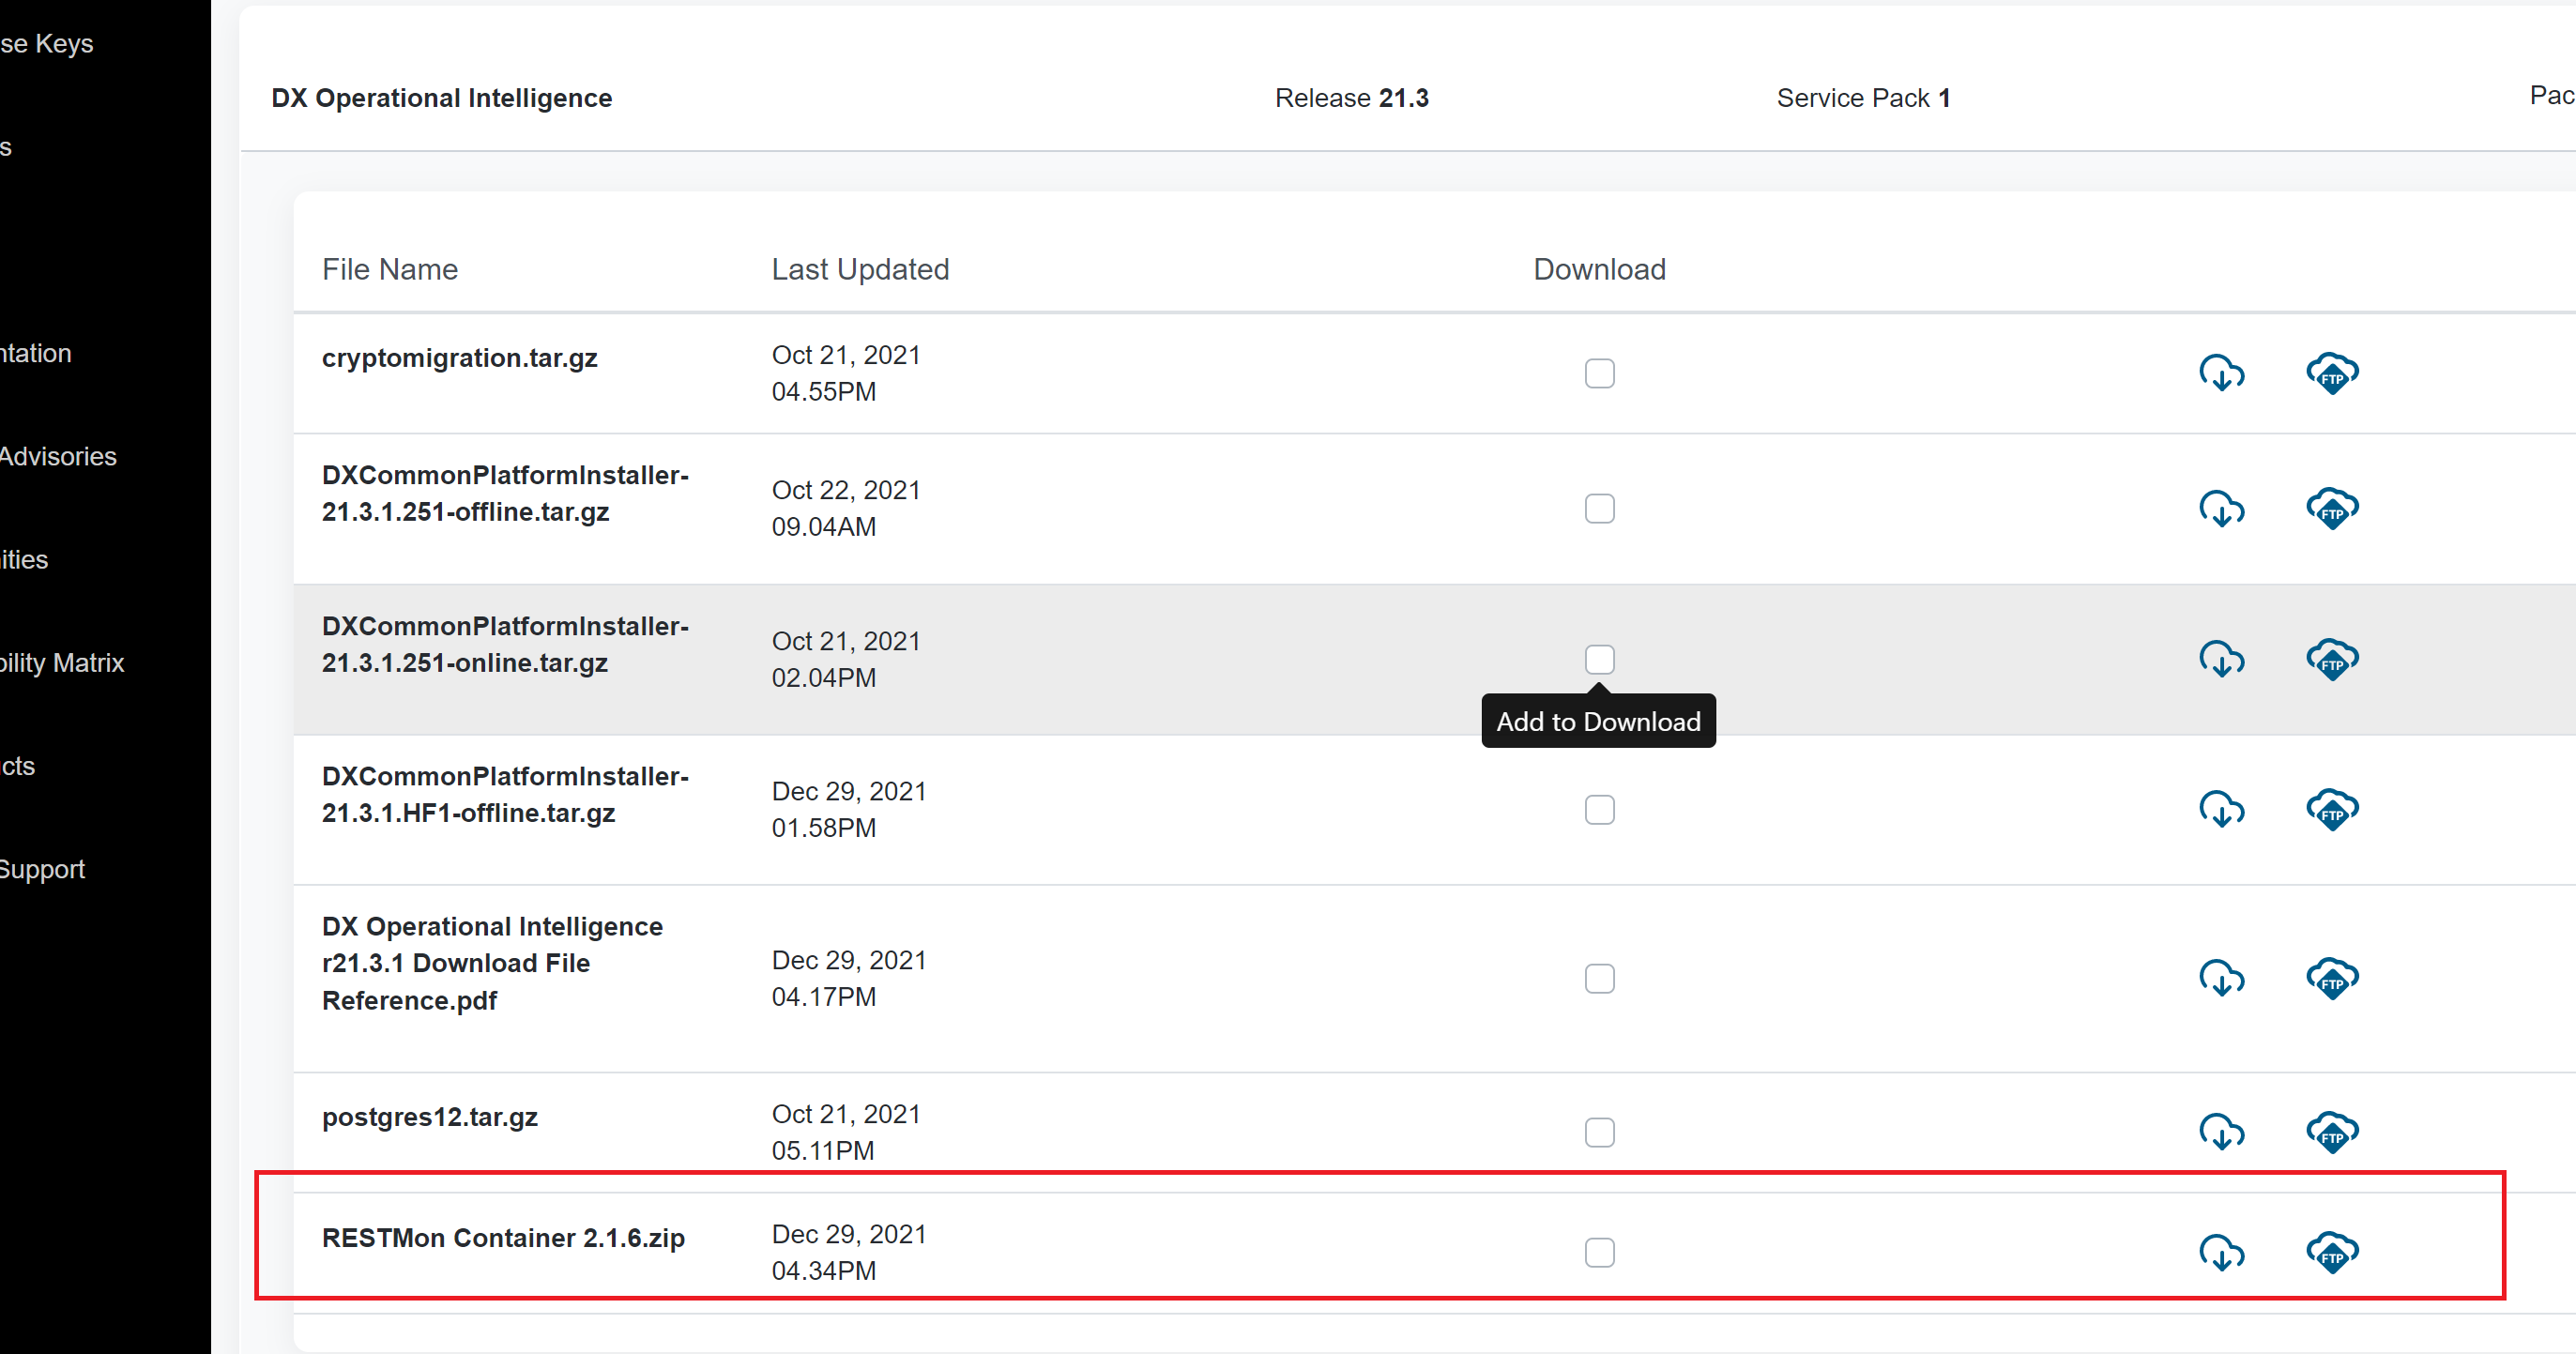Viewport: 2576px width, 1354px height.
Task: Click the Release 21.3 label
Action: coord(1351,98)
